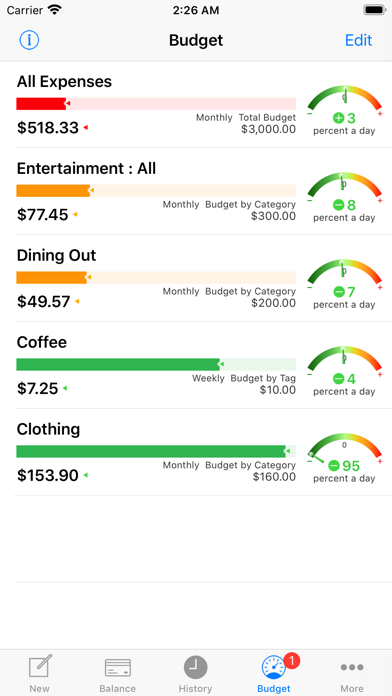Viewport: 392px width, 696px height.
Task: Click the red All Expenses progress bar
Action: pyautogui.click(x=156, y=104)
